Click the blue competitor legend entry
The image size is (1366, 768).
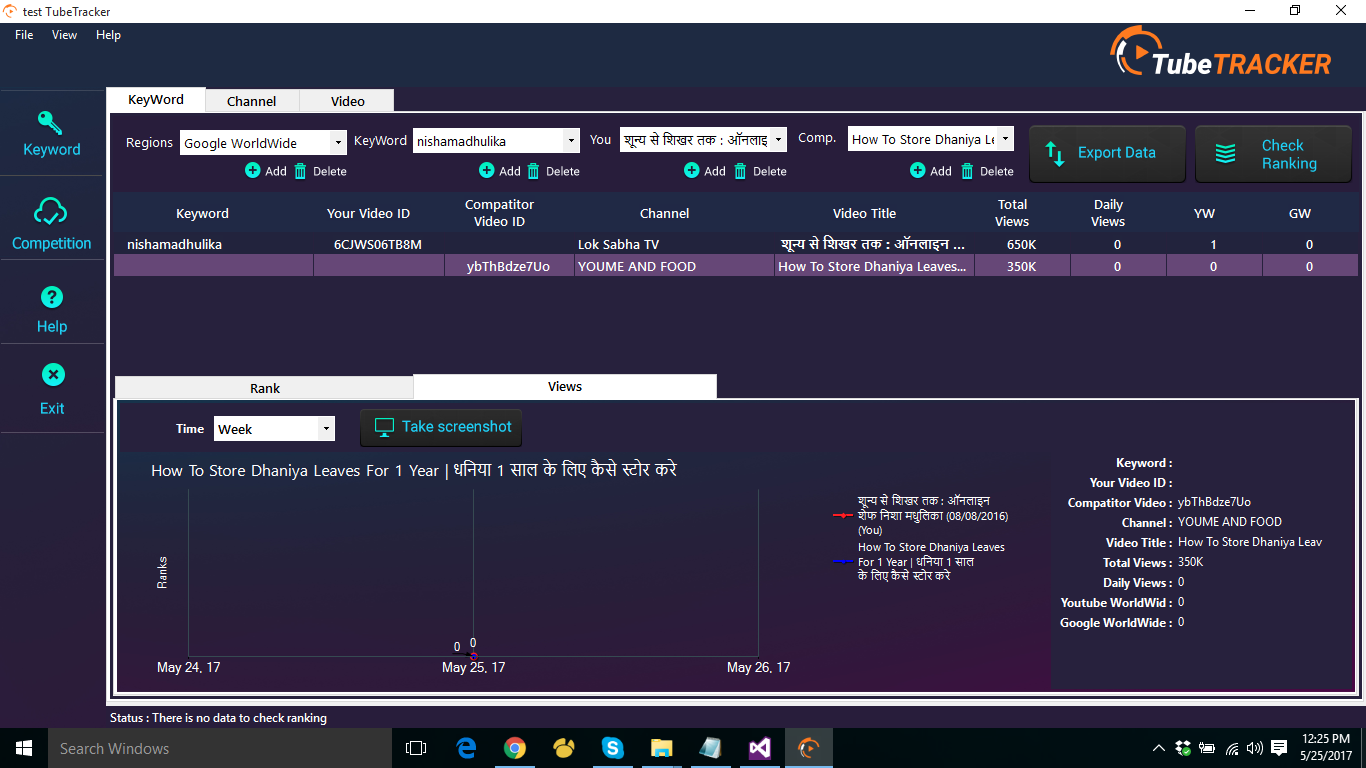coord(918,561)
